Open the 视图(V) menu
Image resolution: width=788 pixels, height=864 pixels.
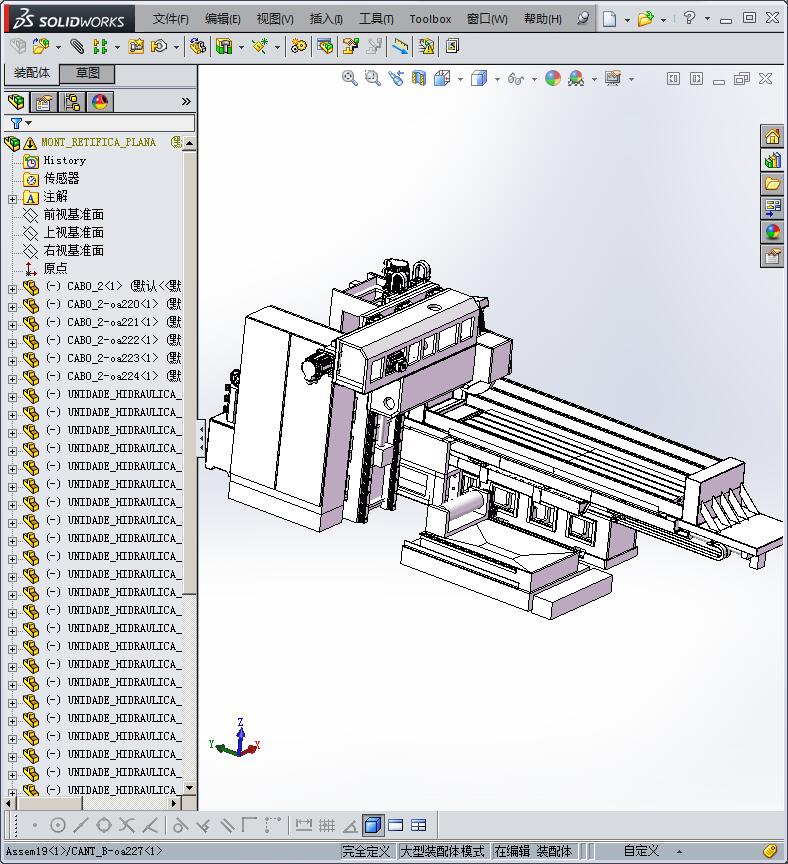[275, 19]
